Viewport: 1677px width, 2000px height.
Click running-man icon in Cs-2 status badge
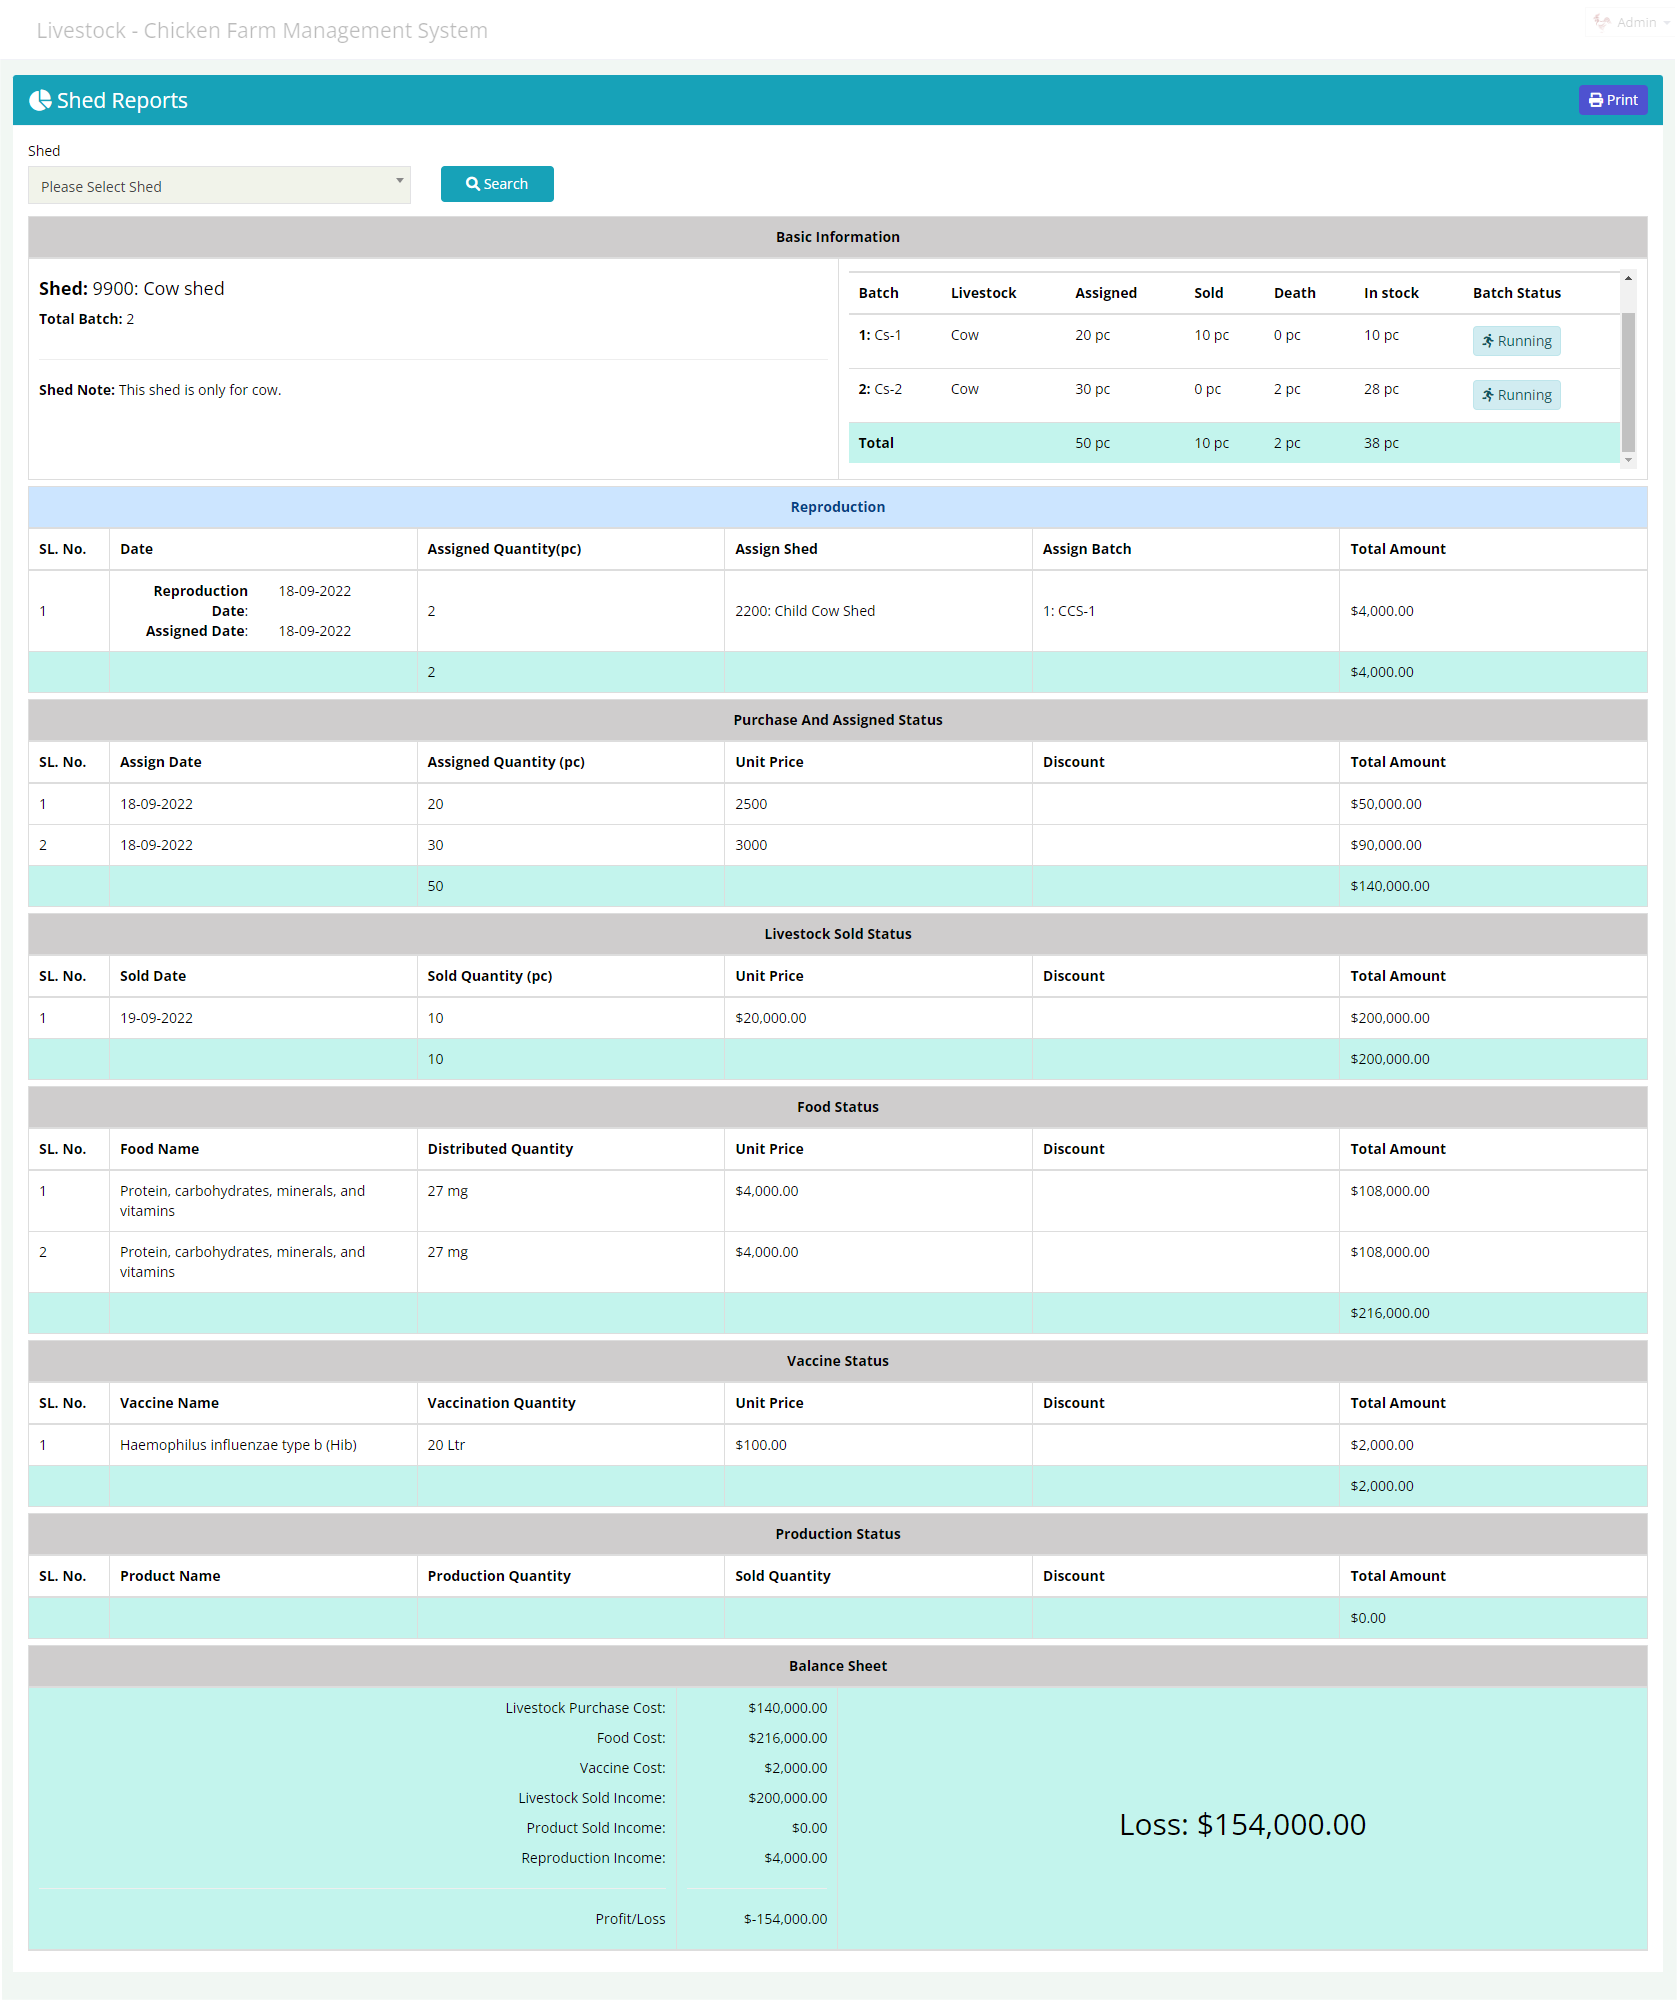pos(1488,395)
